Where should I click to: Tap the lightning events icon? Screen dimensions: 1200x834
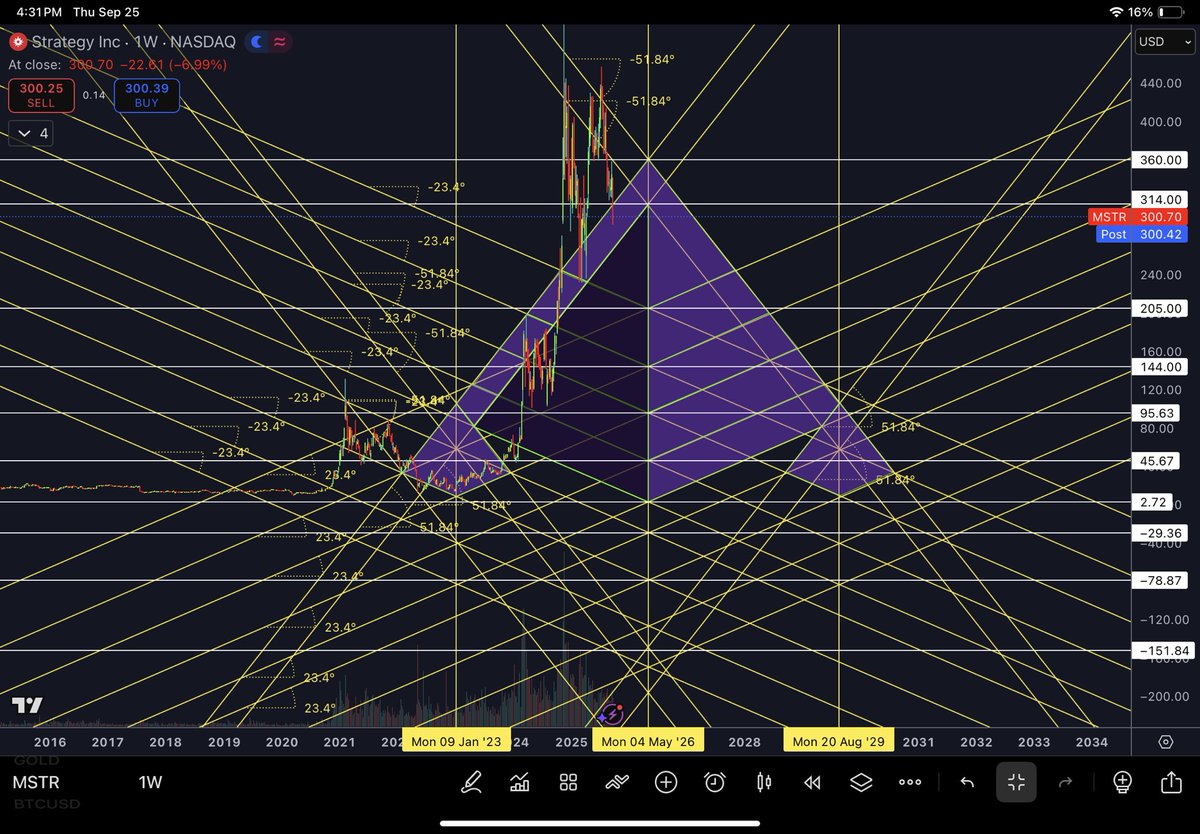point(611,714)
